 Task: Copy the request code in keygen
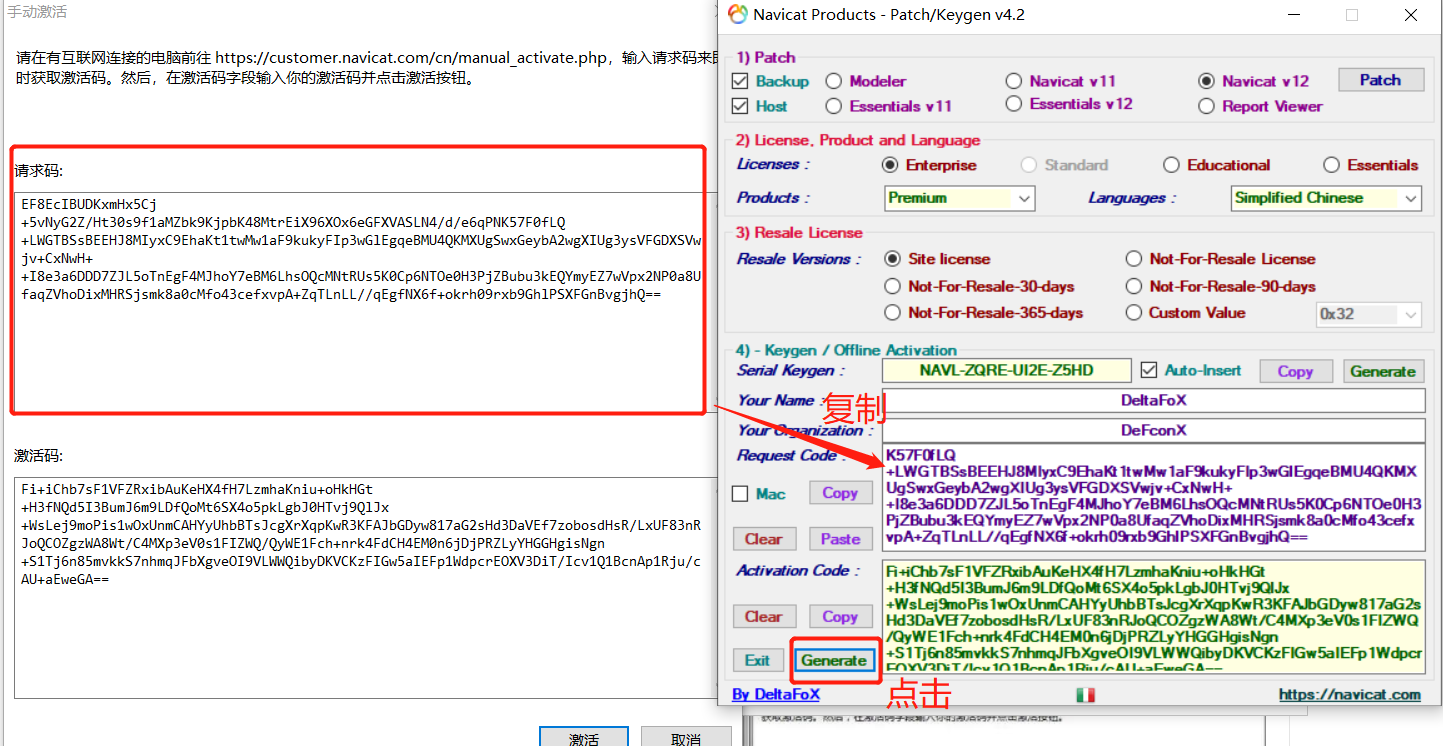tap(840, 493)
